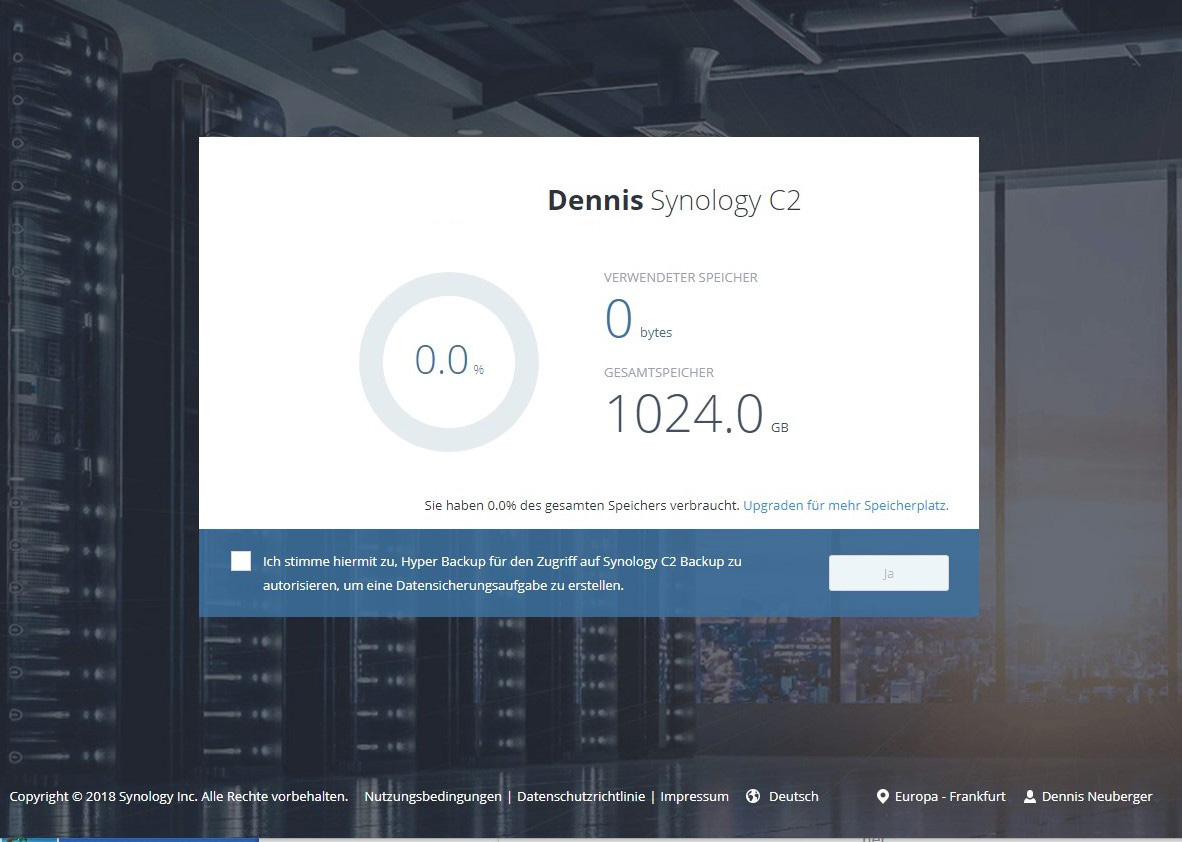Click the 1024.0 GB total storage value
1182x842 pixels.
(x=697, y=415)
